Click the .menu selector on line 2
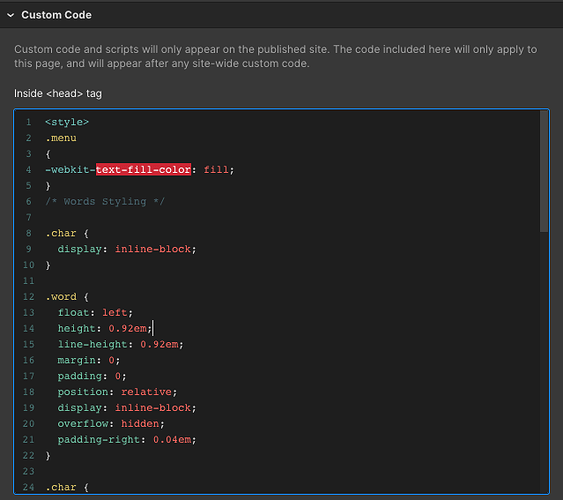 [61, 138]
